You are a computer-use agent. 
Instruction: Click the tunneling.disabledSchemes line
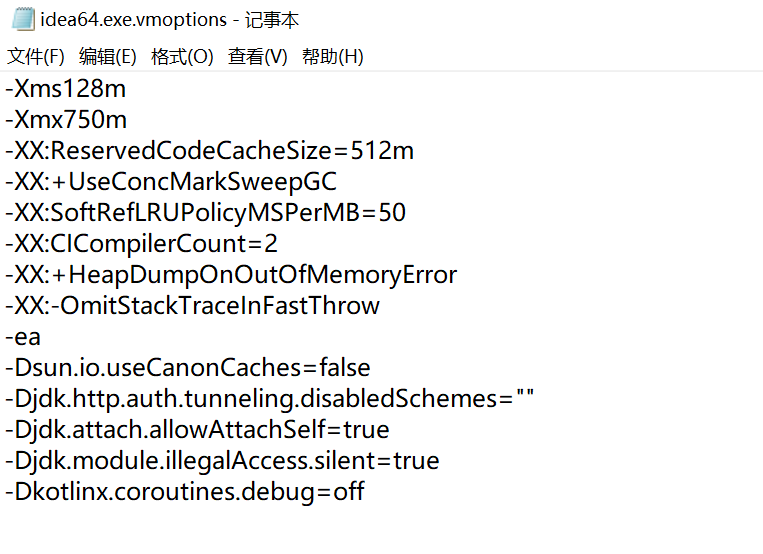(270, 399)
